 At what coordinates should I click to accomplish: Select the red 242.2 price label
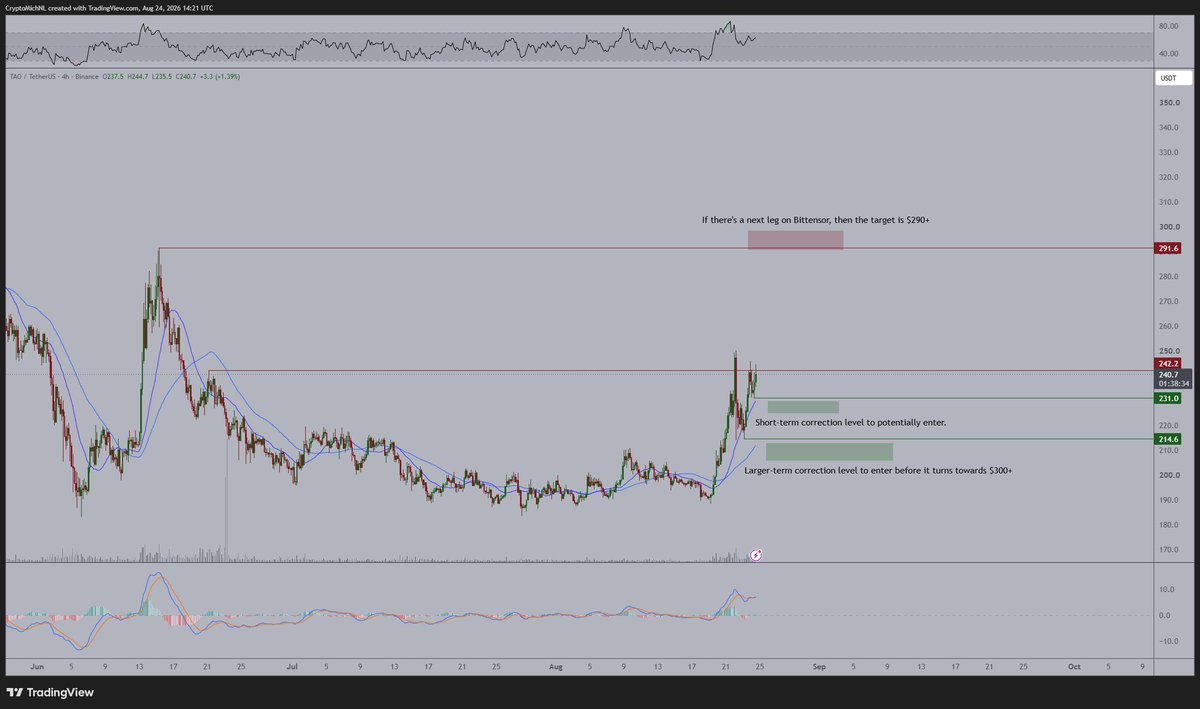(1169, 364)
